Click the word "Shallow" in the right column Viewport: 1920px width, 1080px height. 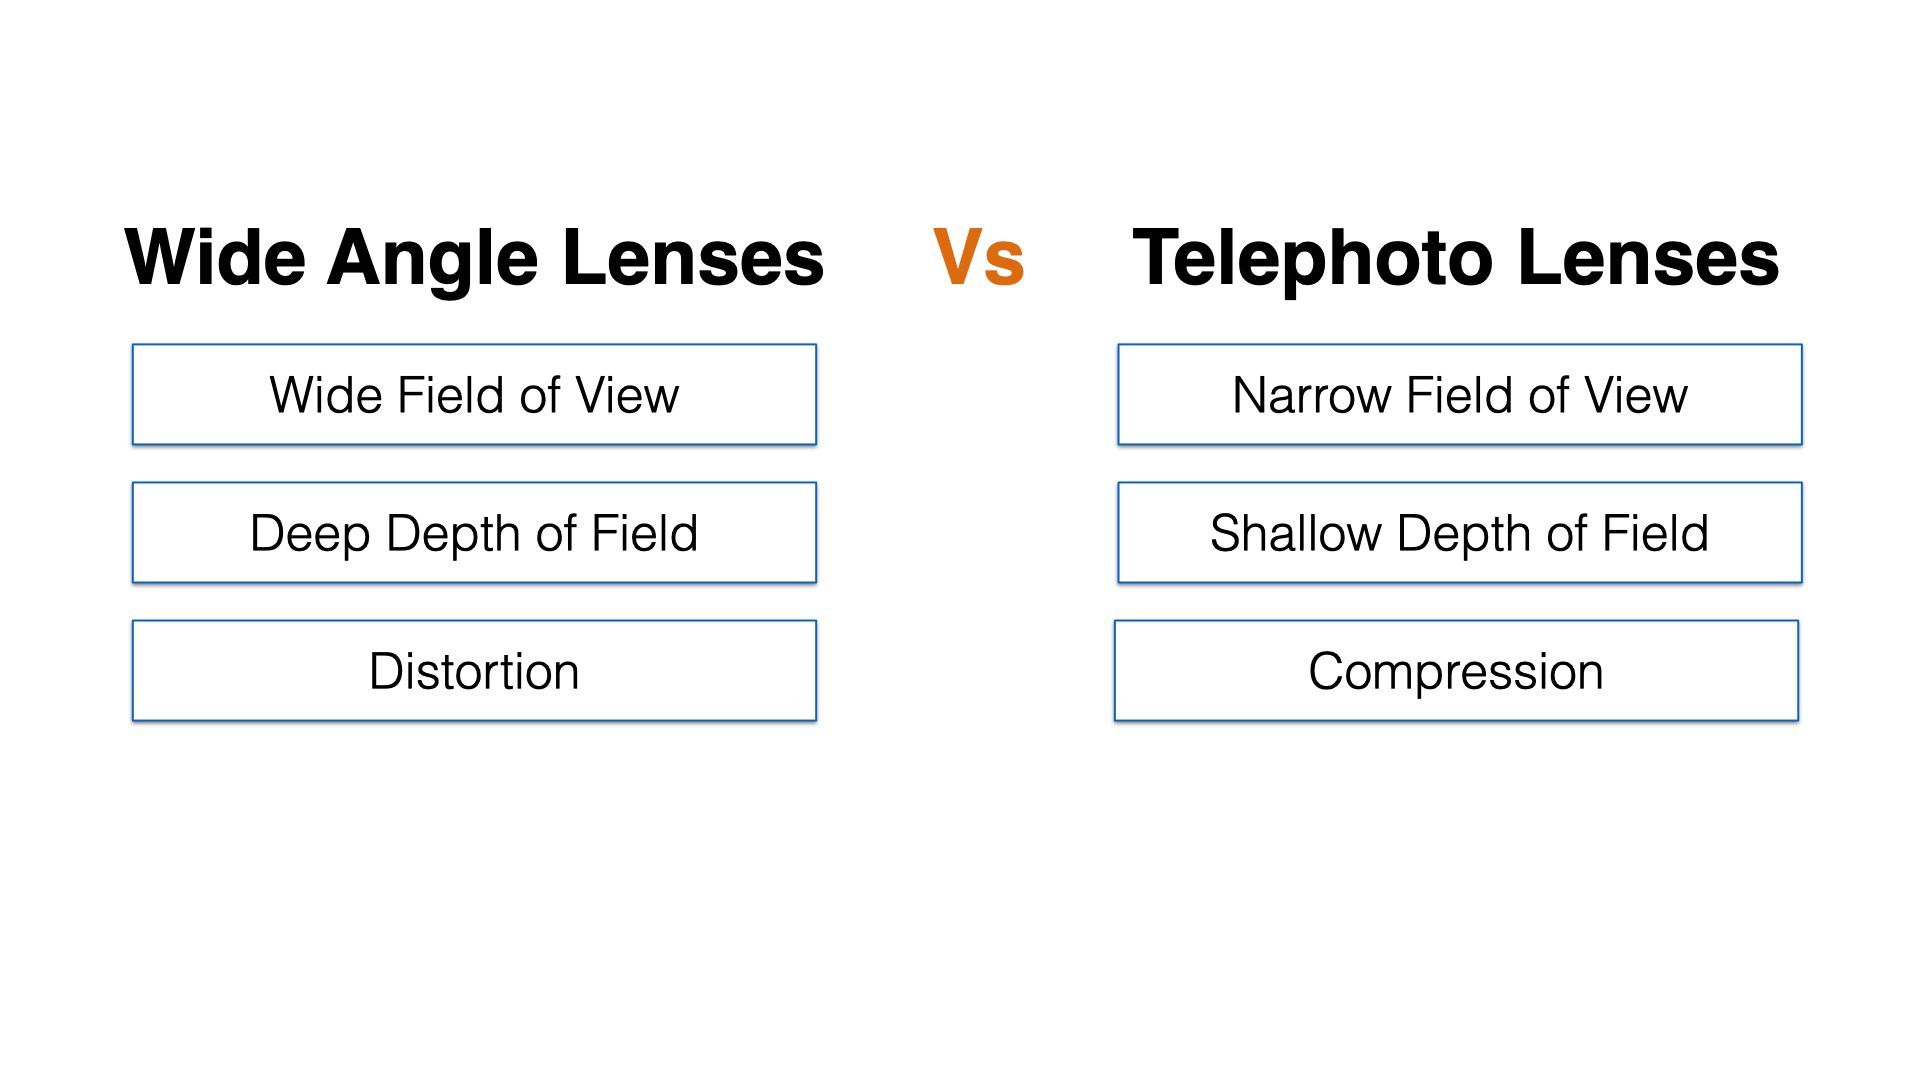[x=1295, y=534]
